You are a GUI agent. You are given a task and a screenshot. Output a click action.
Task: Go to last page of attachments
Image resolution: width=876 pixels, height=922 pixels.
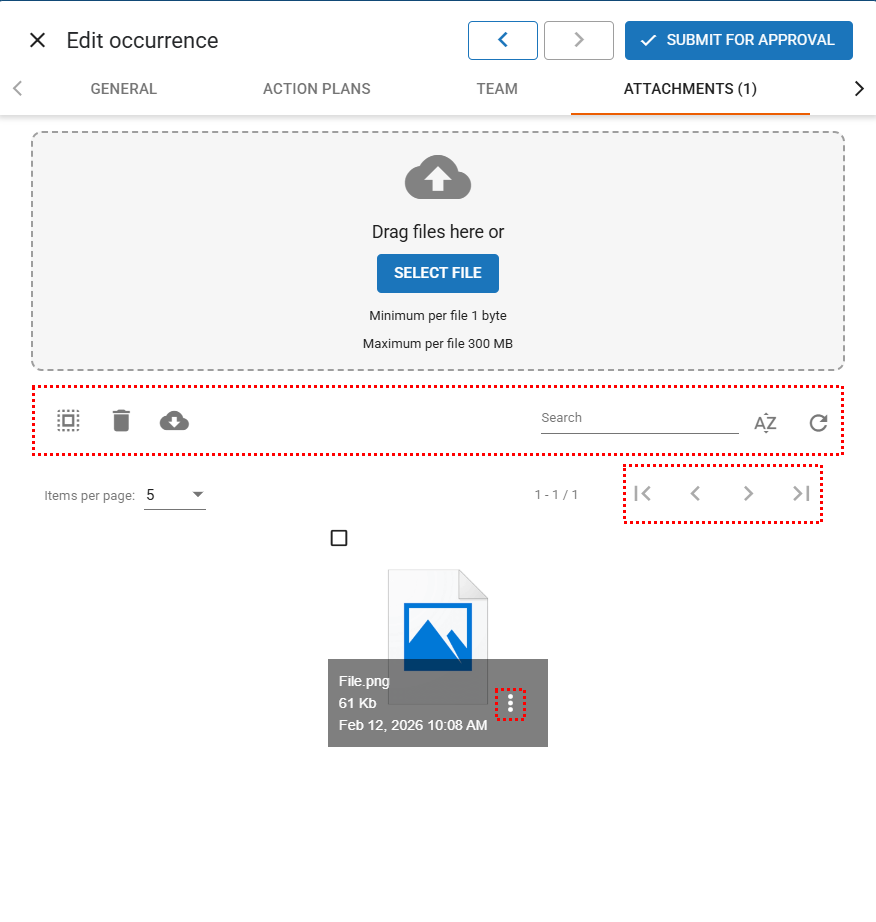pyautogui.click(x=800, y=493)
